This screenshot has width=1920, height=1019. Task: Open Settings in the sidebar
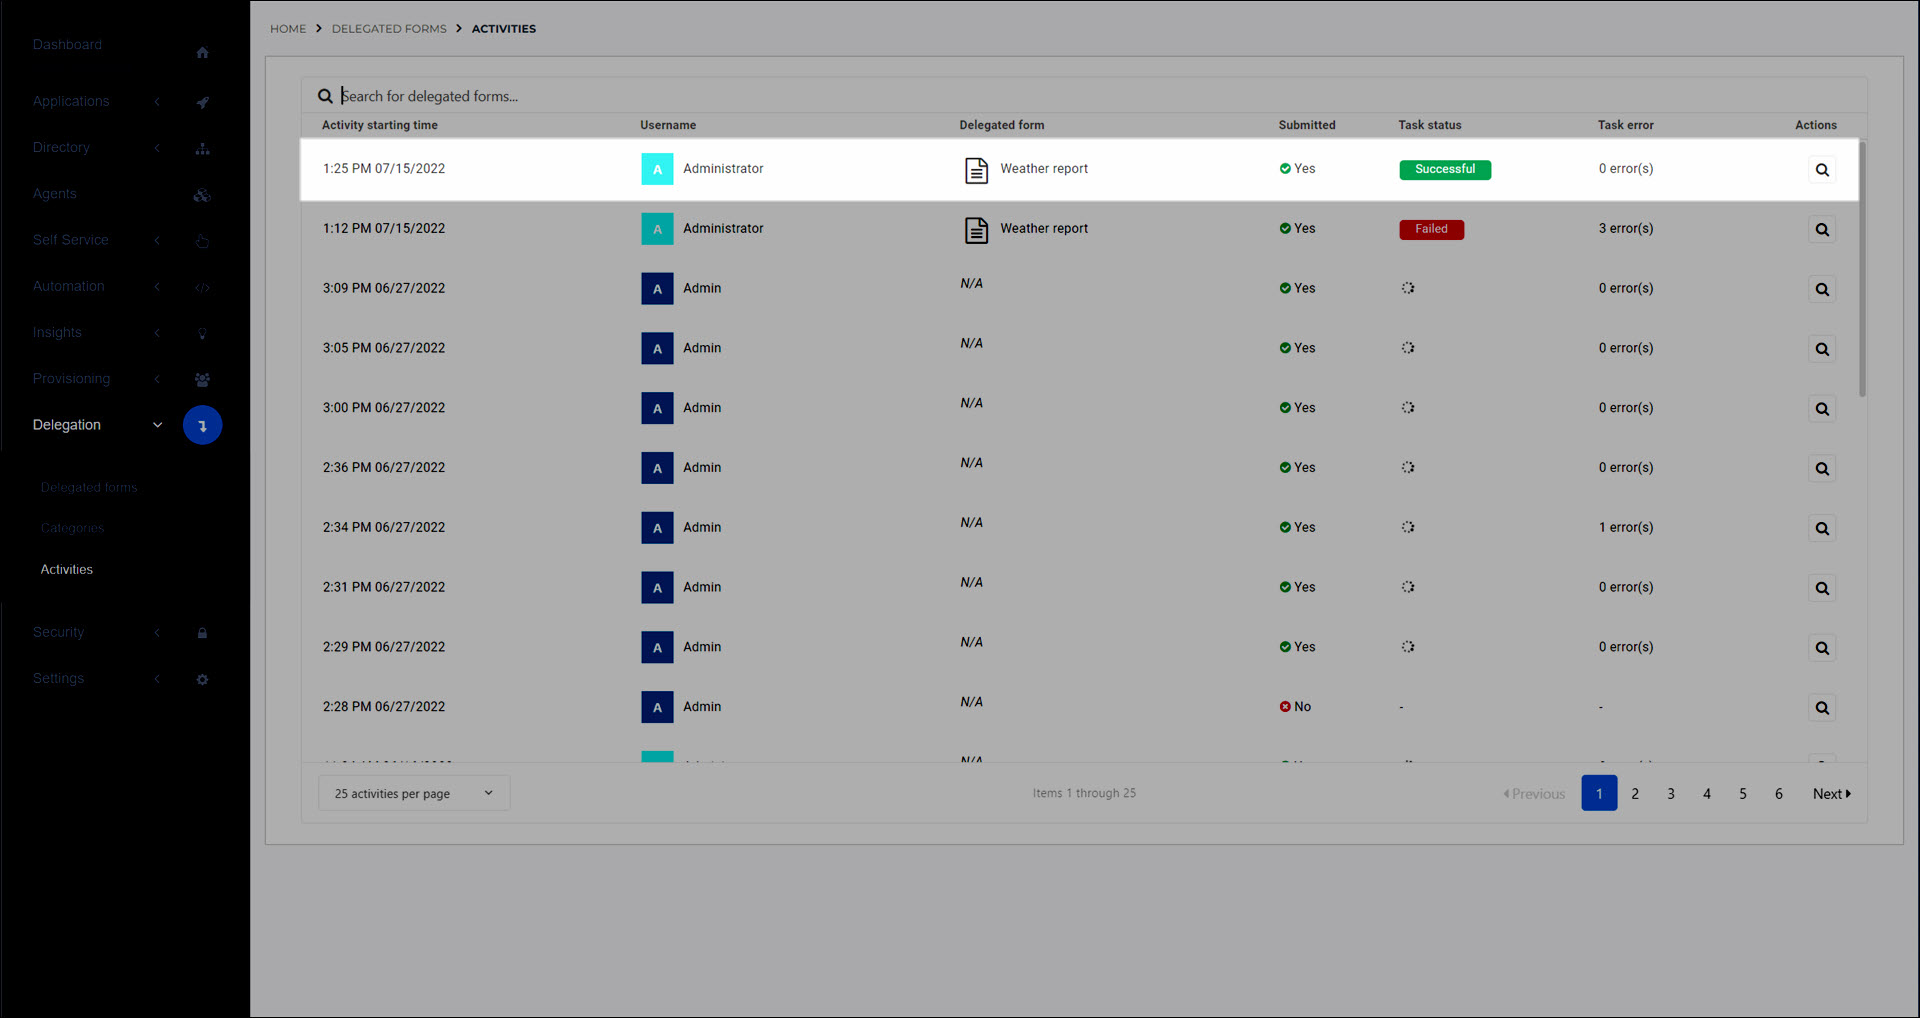pos(58,679)
